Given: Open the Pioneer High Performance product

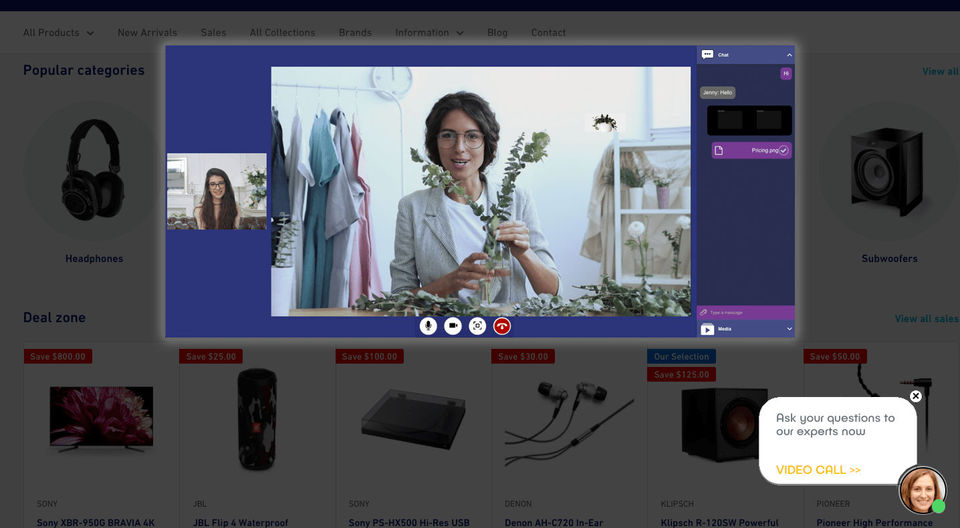Looking at the screenshot, I should point(874,522).
